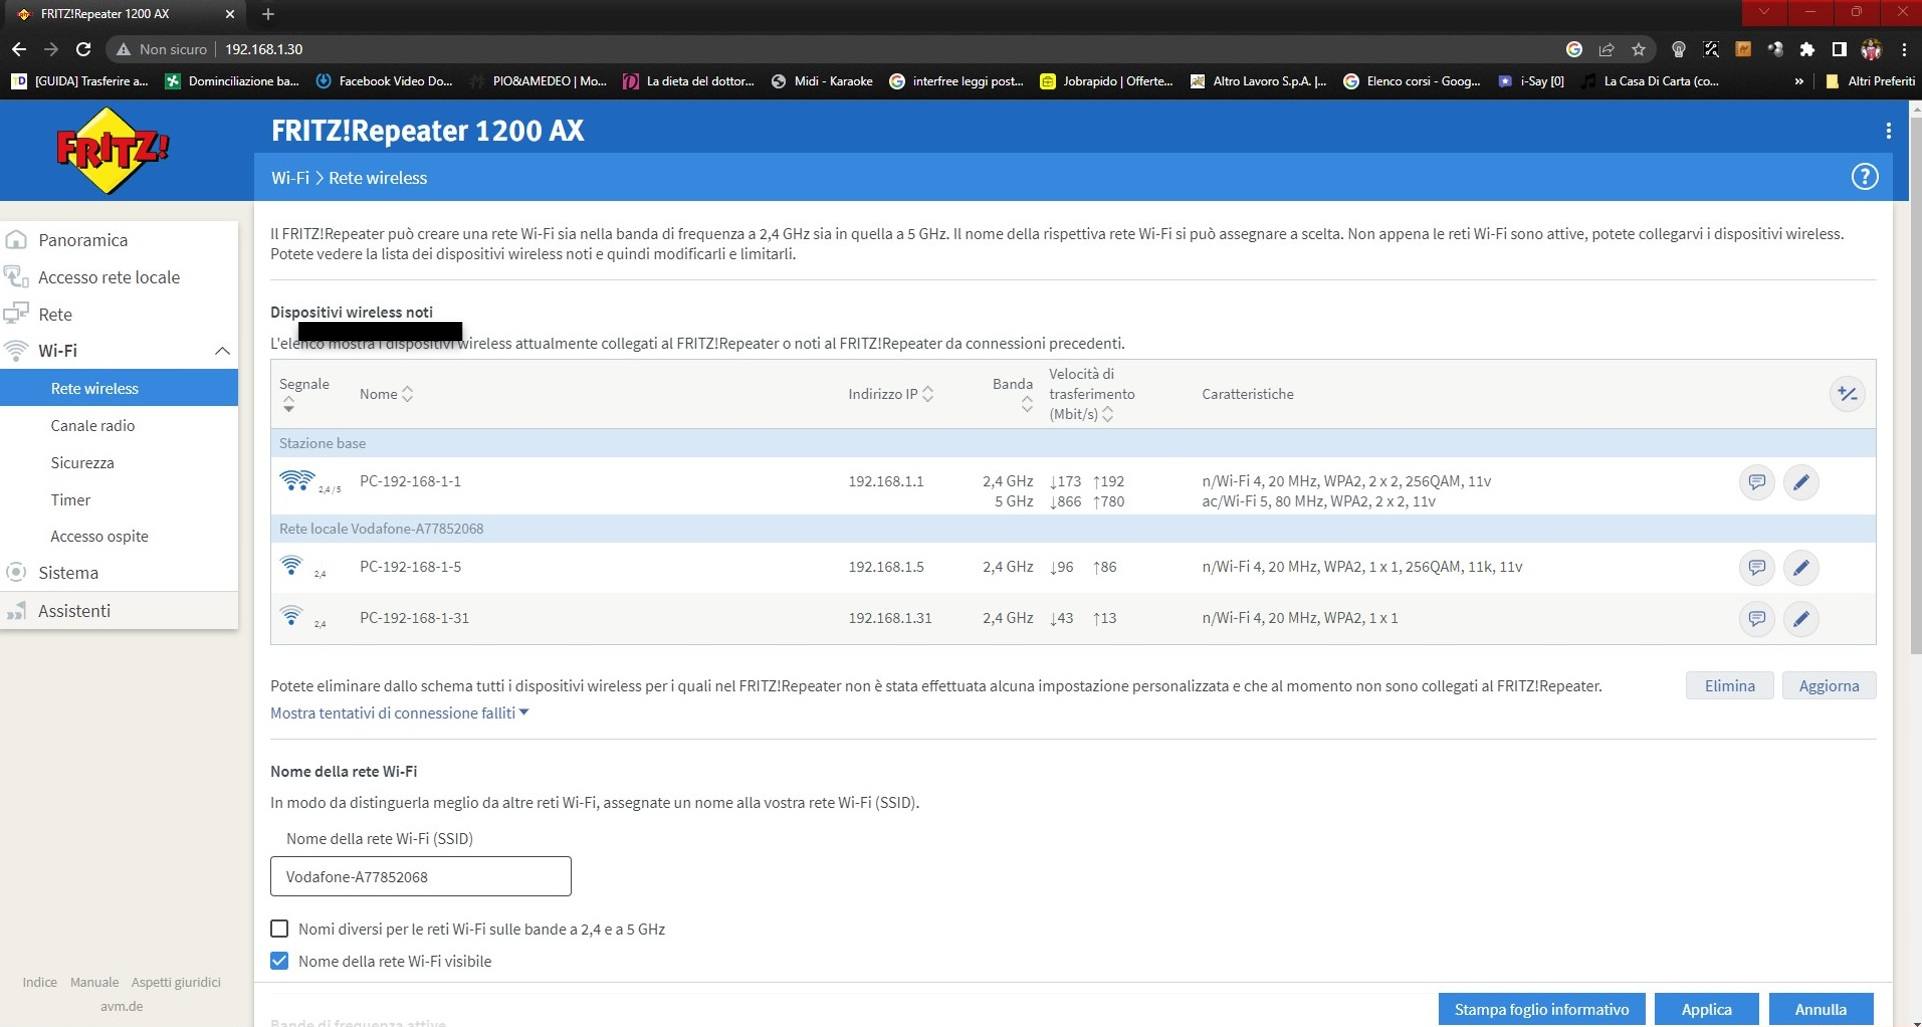Bookmark this page with the star icon

point(1638,49)
